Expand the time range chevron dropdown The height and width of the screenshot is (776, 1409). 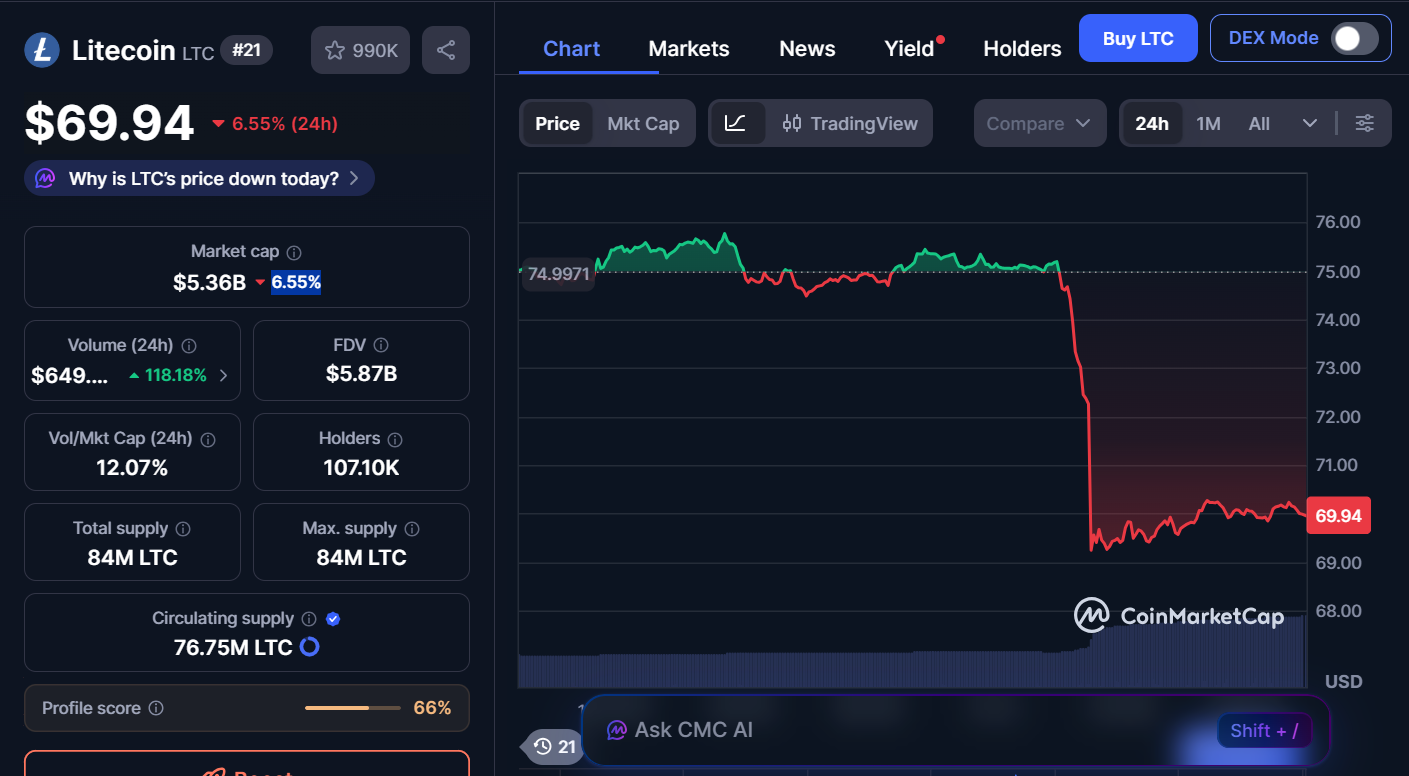tap(1311, 123)
